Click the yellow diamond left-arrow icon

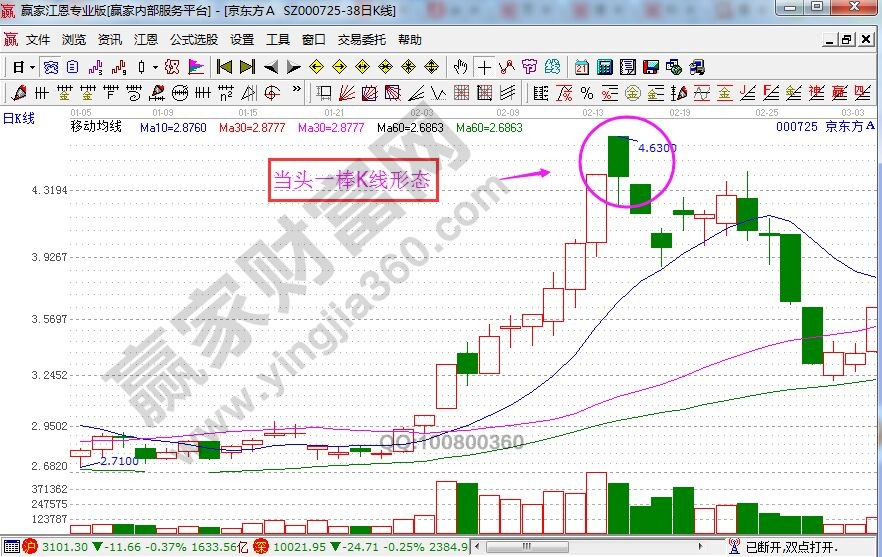[316, 67]
